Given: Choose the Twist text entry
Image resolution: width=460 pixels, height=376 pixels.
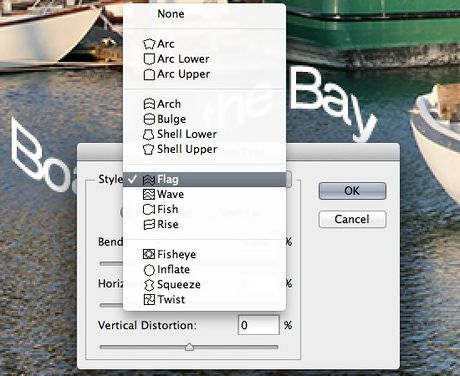Looking at the screenshot, I should pos(171,299).
